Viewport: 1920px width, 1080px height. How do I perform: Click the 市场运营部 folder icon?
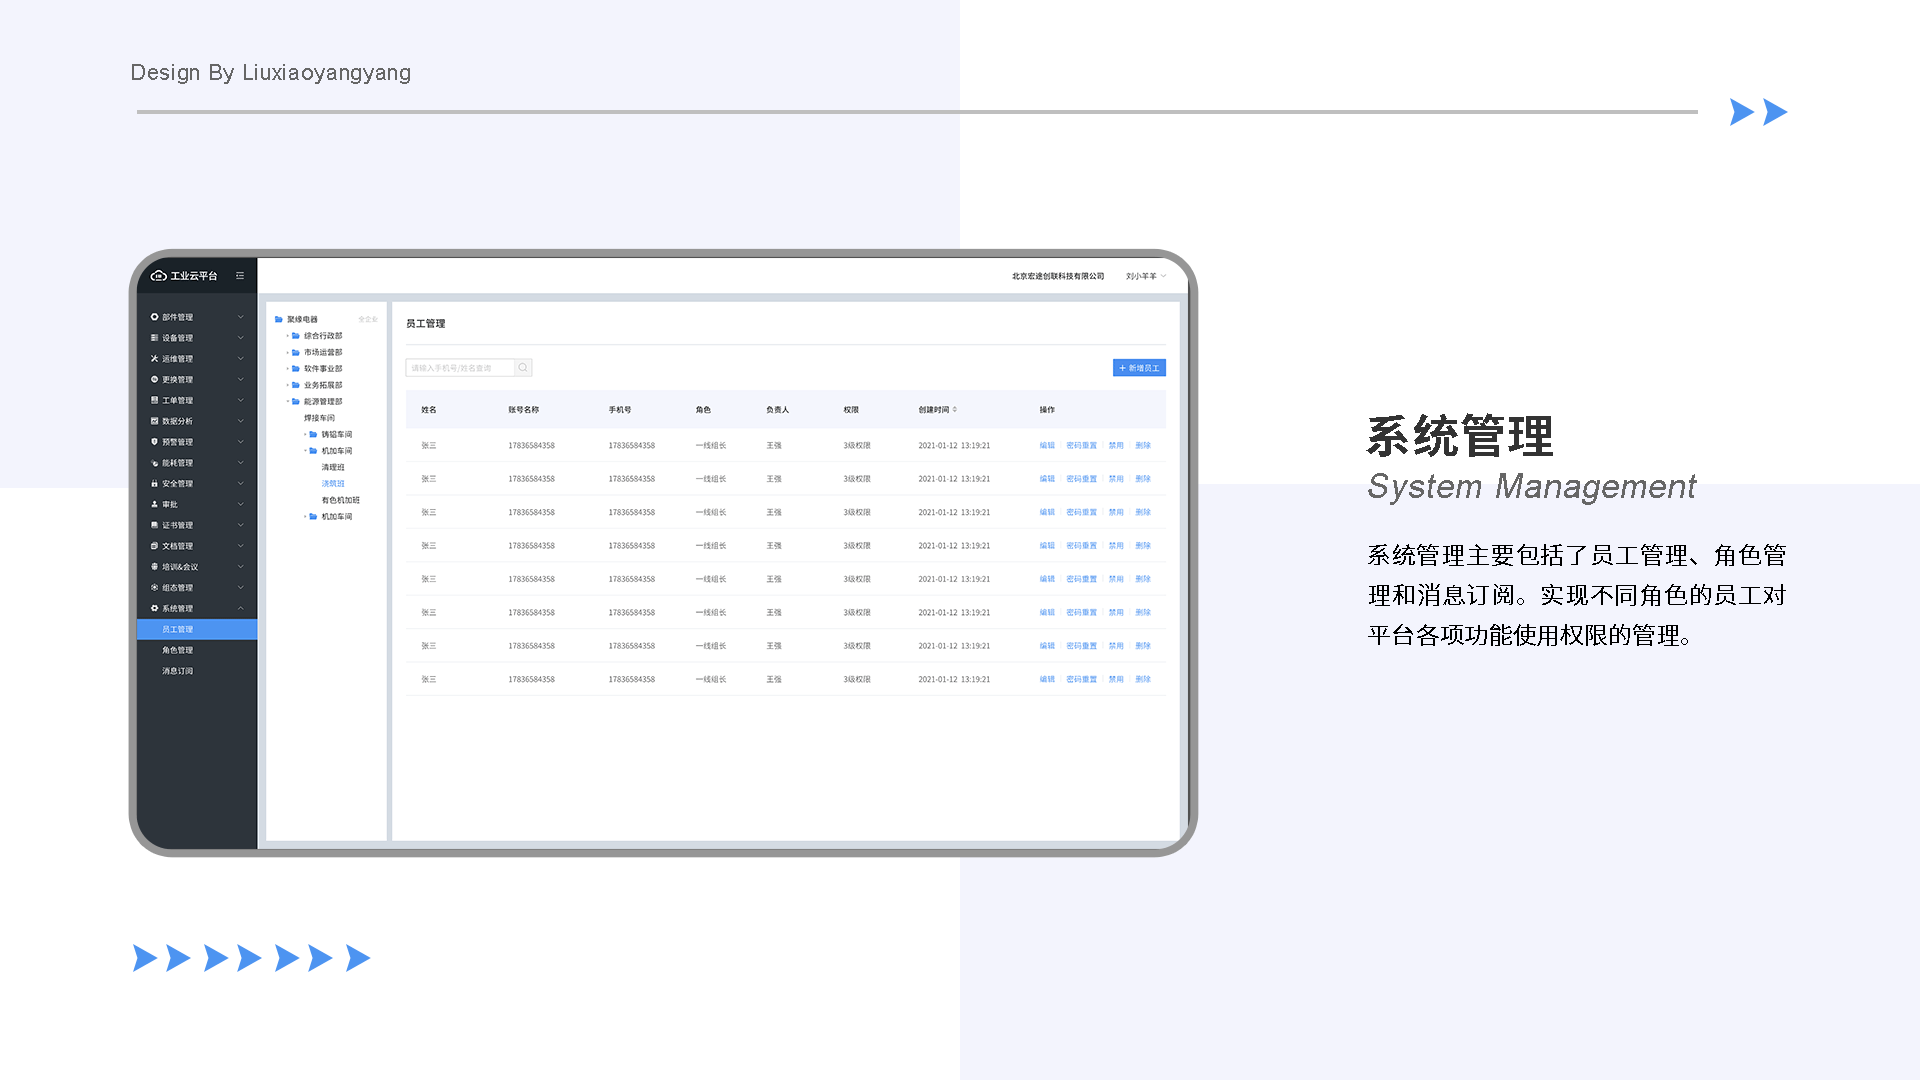(x=296, y=353)
